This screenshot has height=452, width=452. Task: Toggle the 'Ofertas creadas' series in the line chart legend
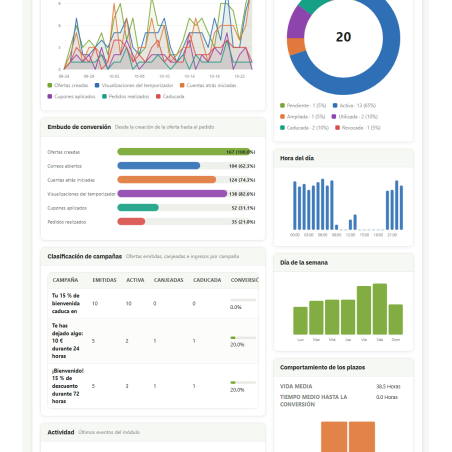(x=68, y=85)
